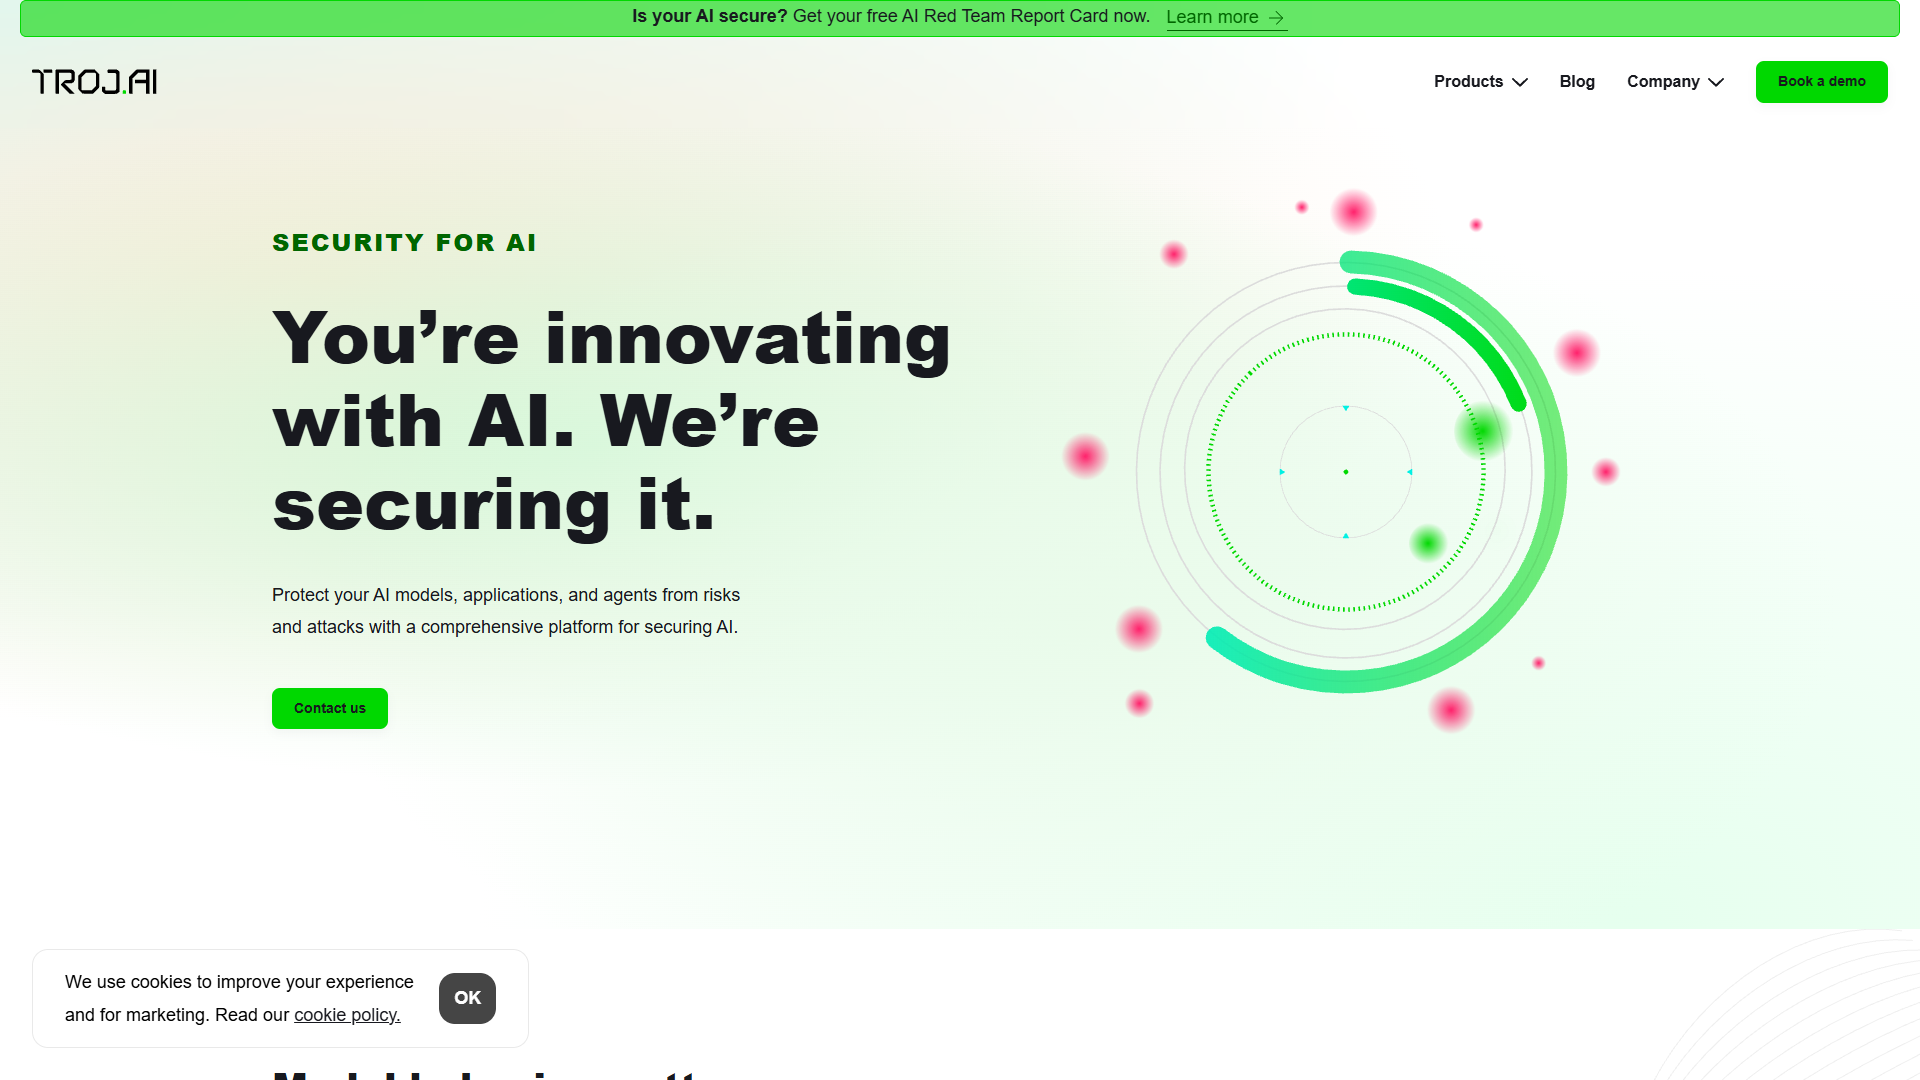1920x1080 pixels.
Task: Go to the Blog page
Action: pyautogui.click(x=1577, y=82)
